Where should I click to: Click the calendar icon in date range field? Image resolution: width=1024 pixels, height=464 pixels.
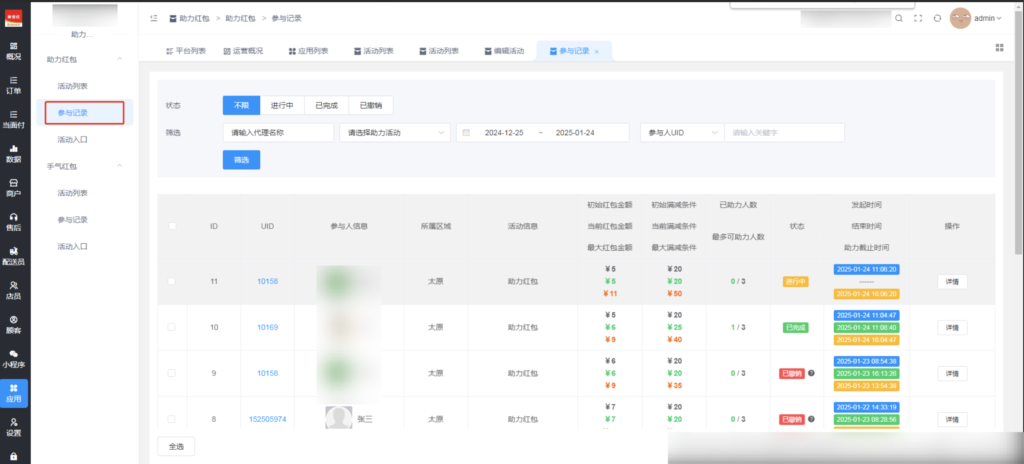[x=466, y=133]
